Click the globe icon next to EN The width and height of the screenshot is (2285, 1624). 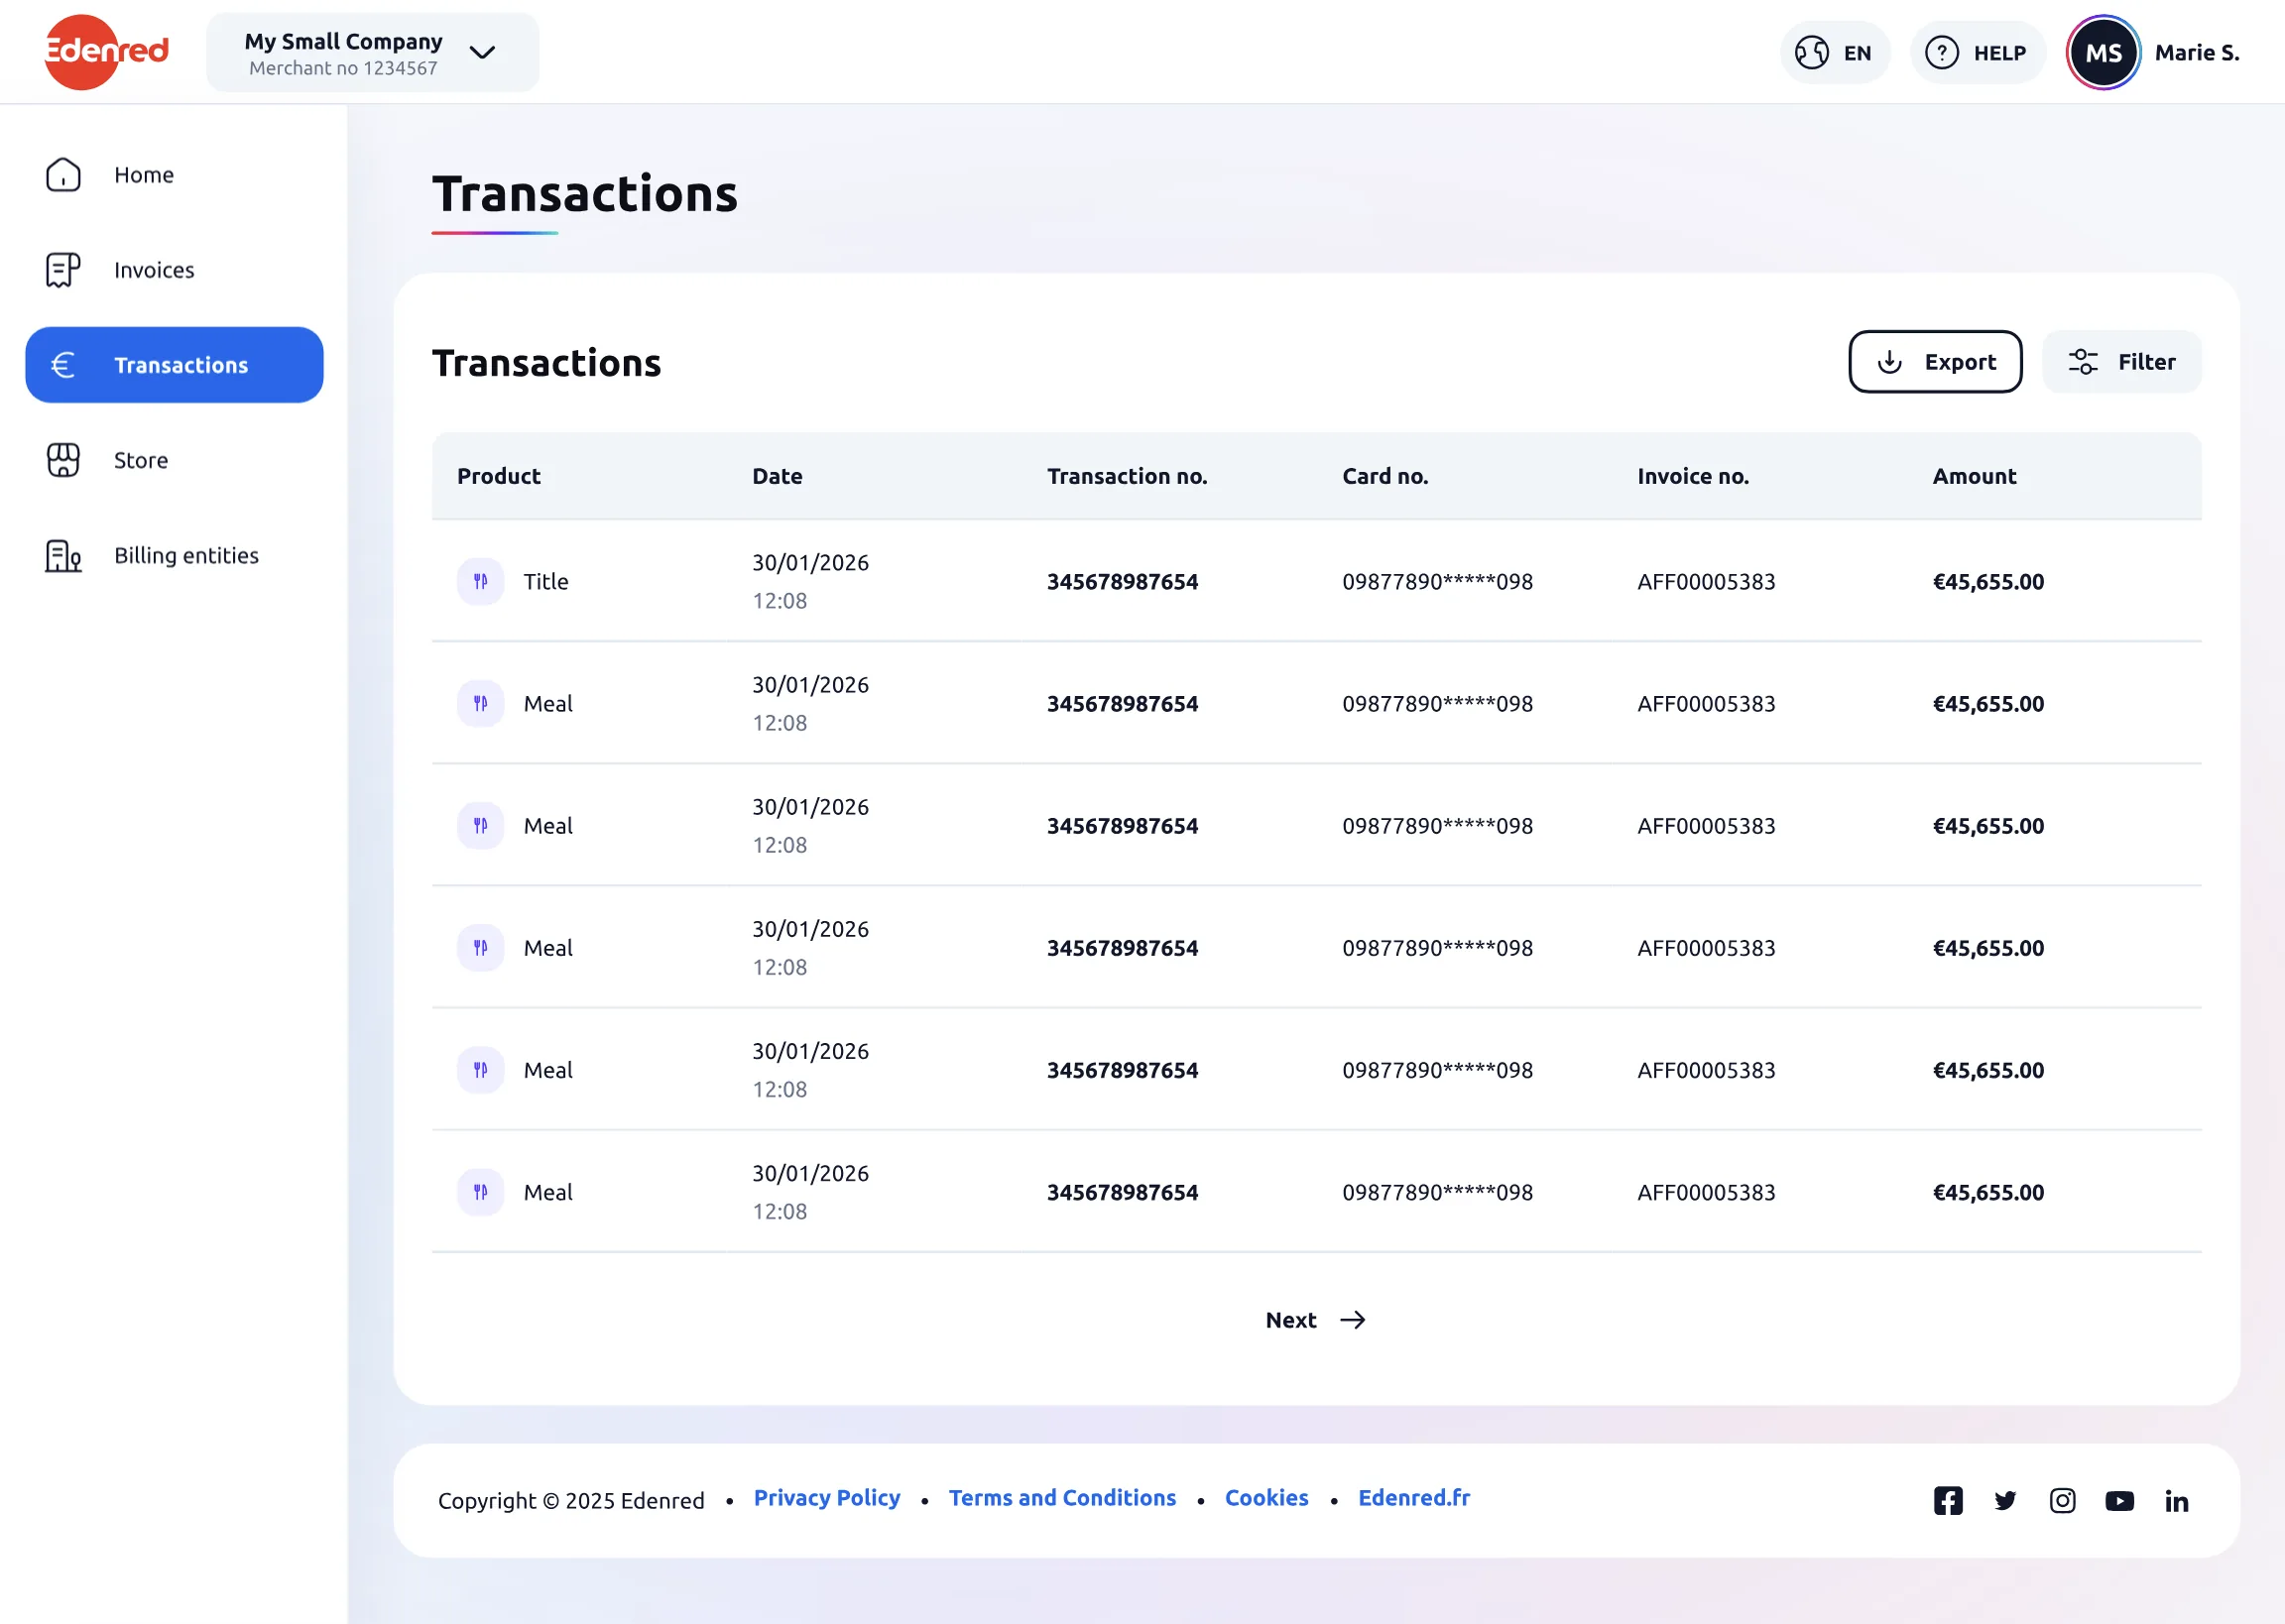tap(1812, 53)
